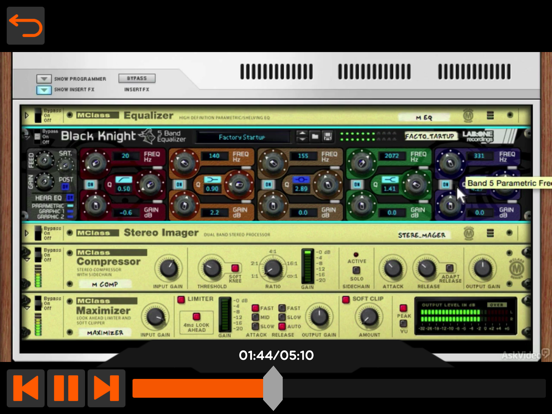
Task: Save the Black Knight patch with the disk icon
Action: [x=328, y=136]
